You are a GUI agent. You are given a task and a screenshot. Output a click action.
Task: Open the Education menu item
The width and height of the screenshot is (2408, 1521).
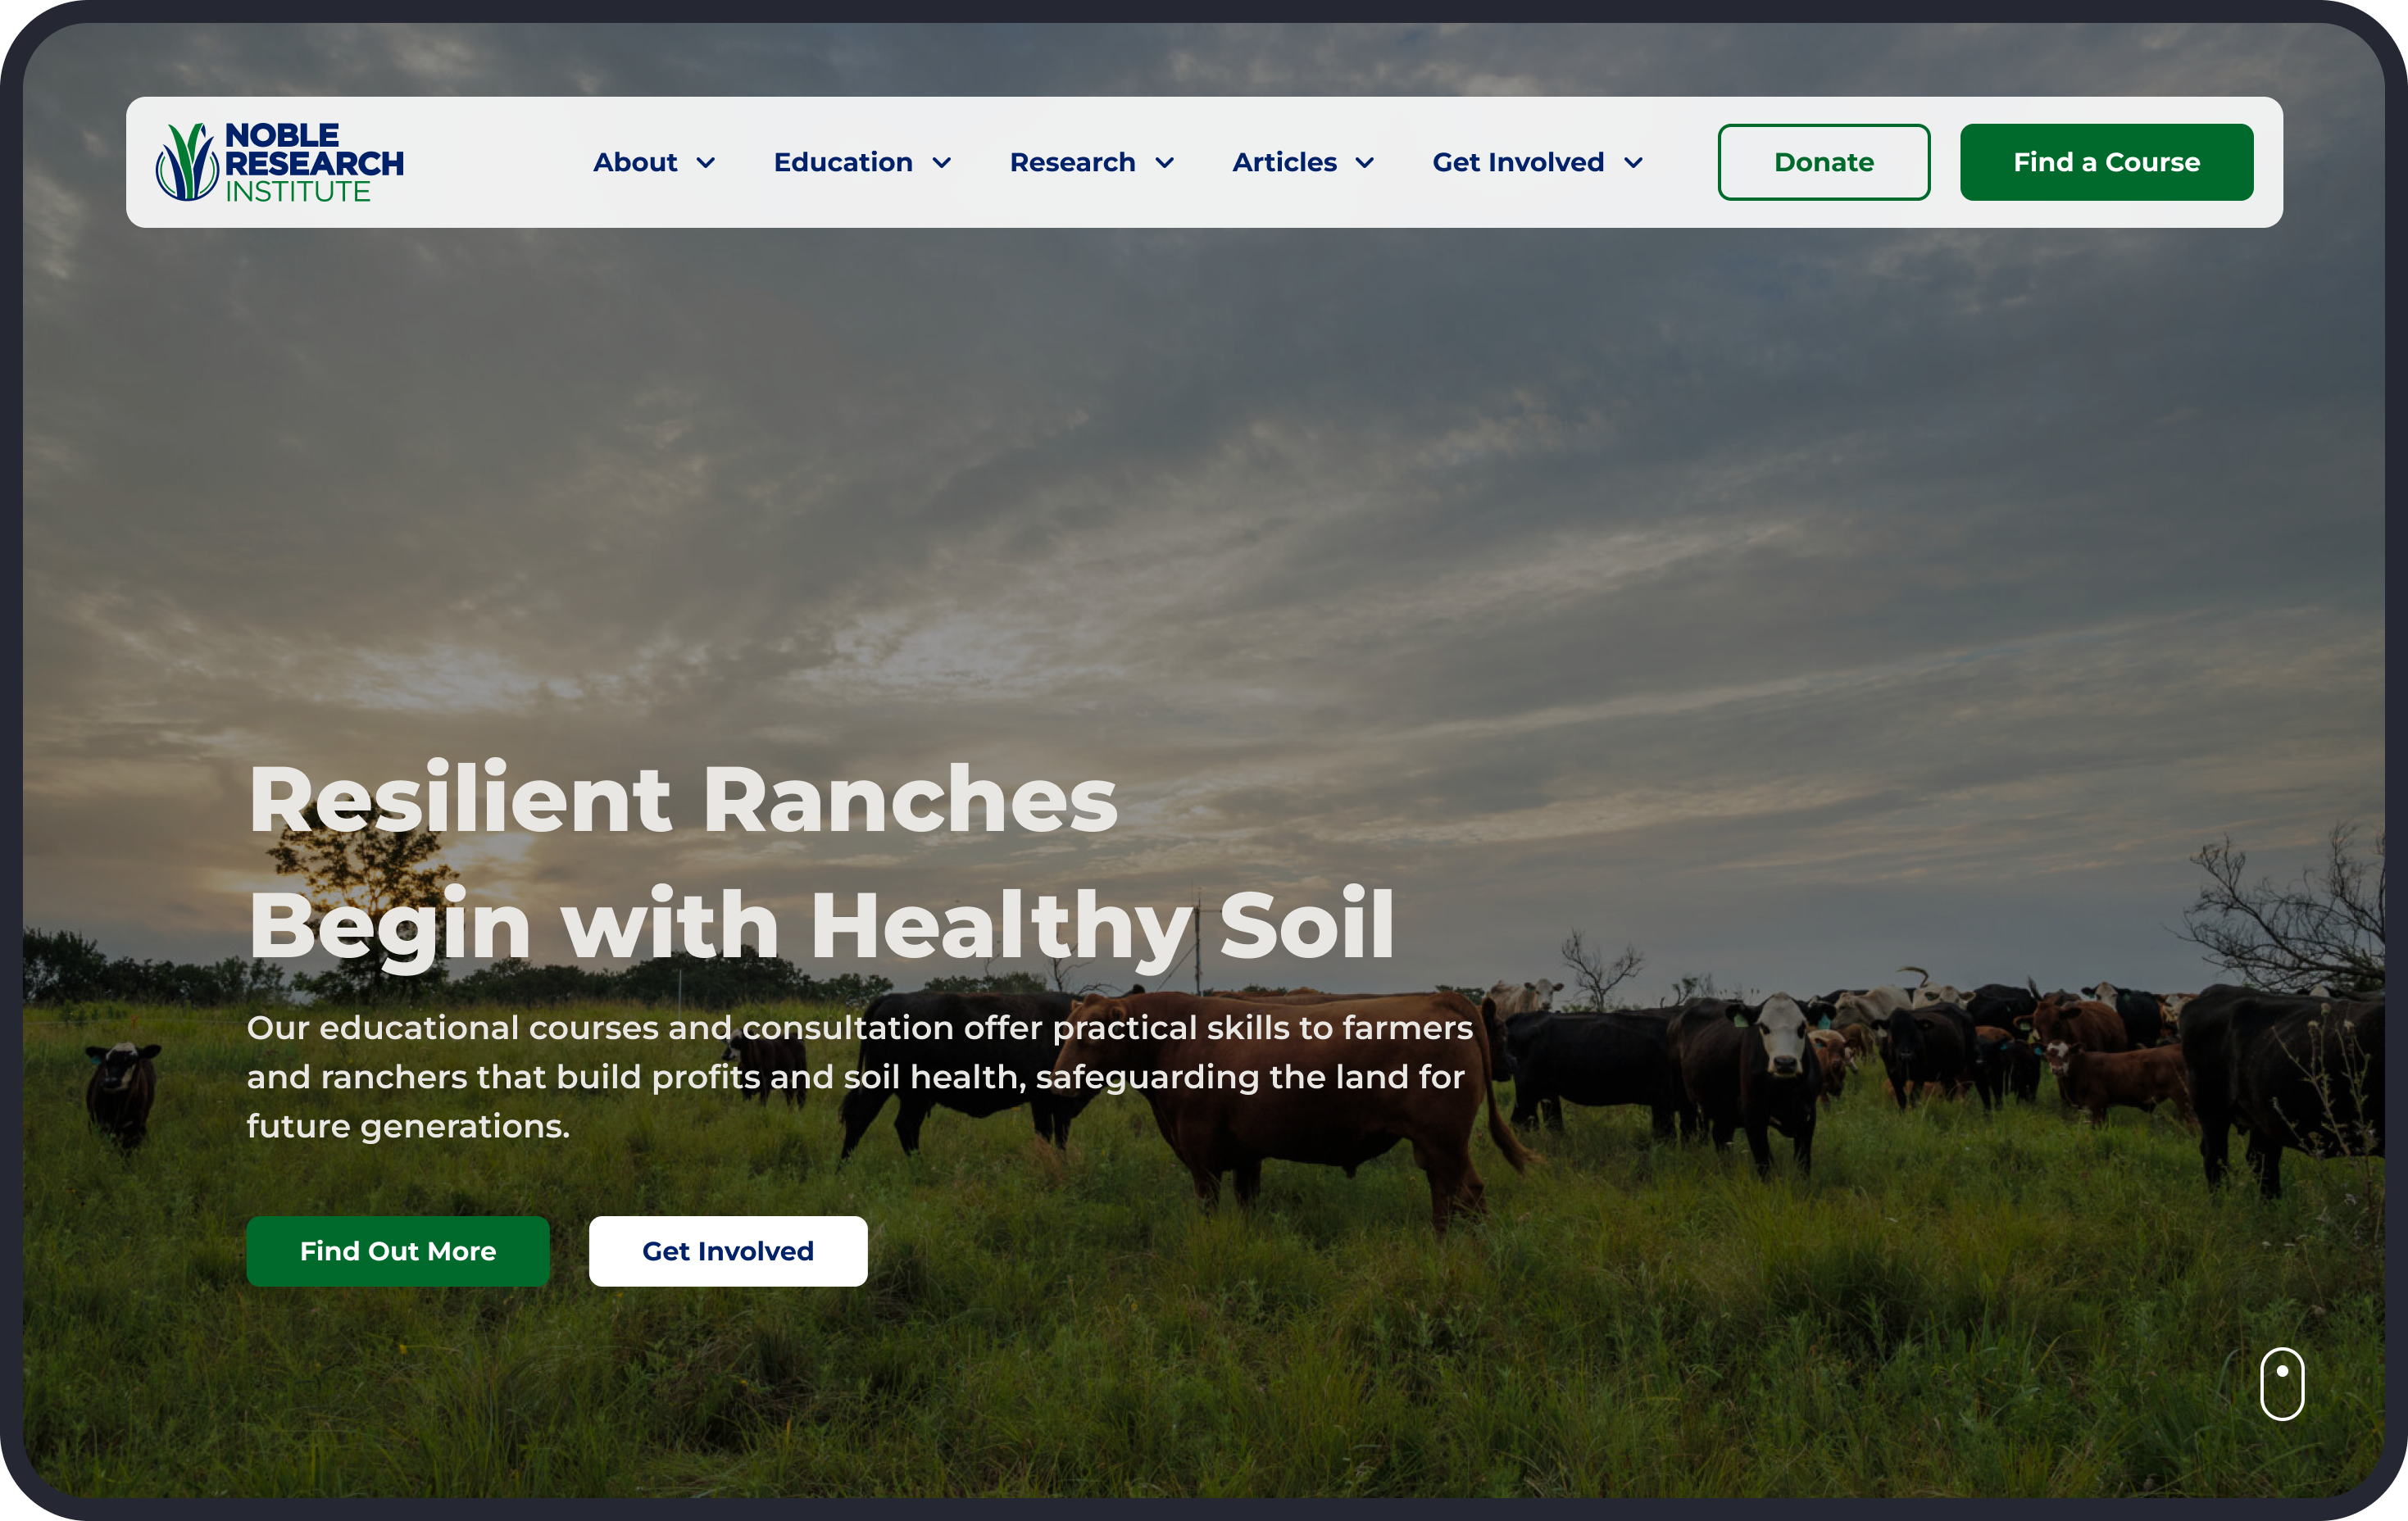click(x=843, y=162)
